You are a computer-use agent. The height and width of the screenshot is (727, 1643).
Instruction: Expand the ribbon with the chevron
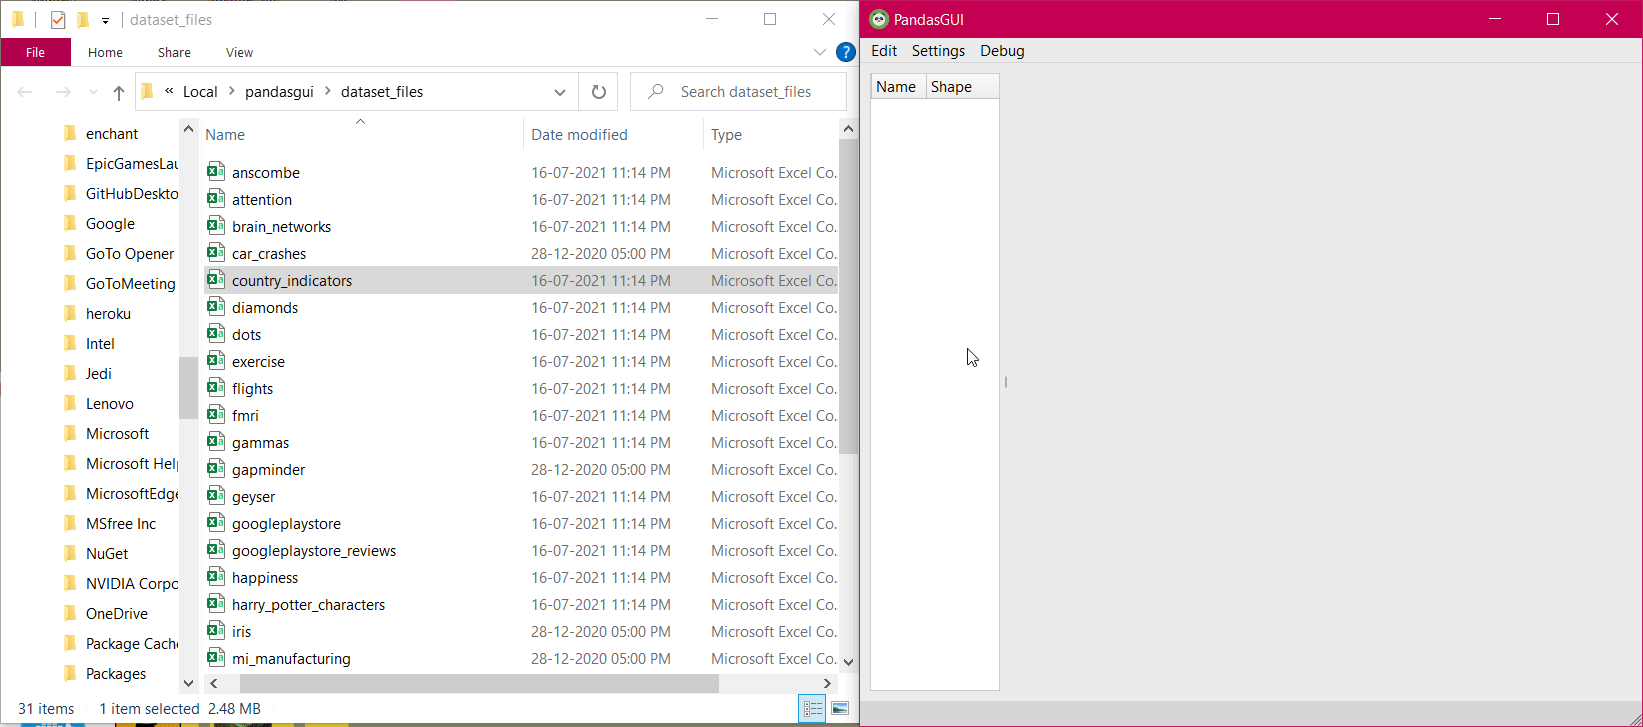(x=819, y=52)
